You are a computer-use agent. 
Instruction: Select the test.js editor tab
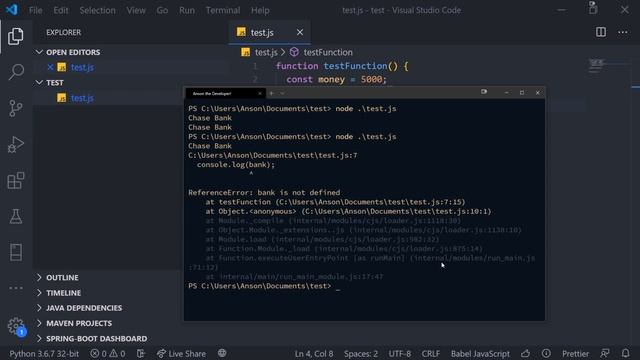click(269, 32)
